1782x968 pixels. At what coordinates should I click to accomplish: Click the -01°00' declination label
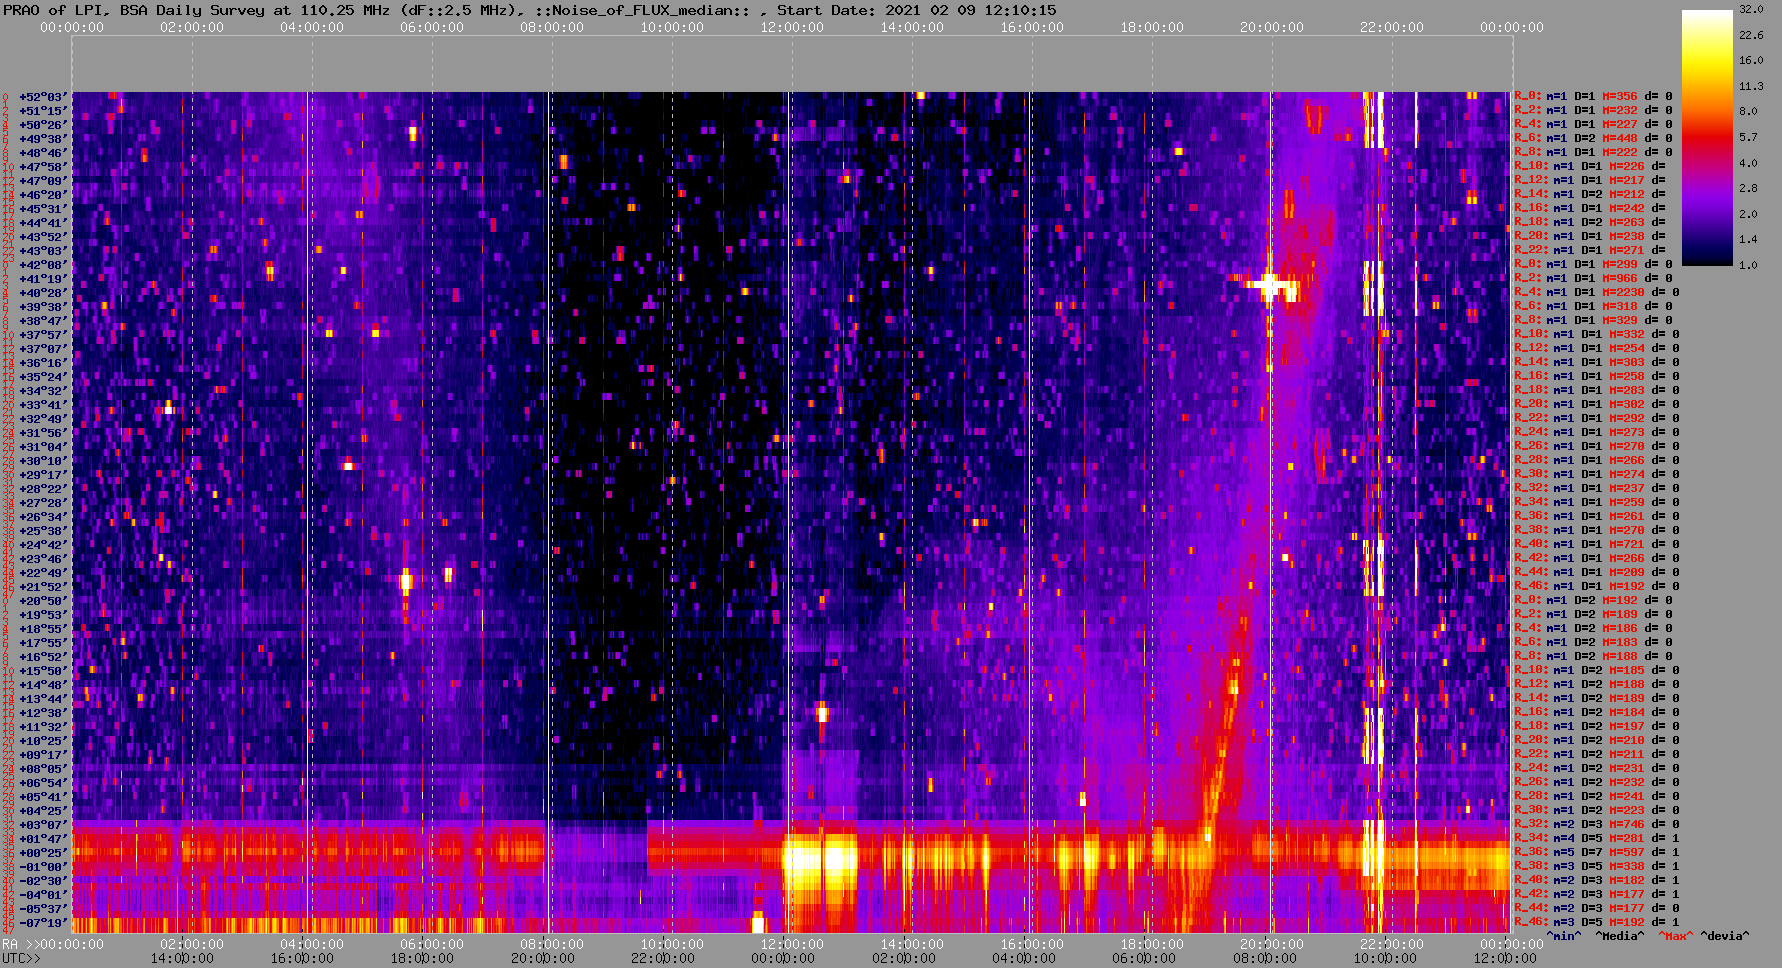tap(43, 867)
